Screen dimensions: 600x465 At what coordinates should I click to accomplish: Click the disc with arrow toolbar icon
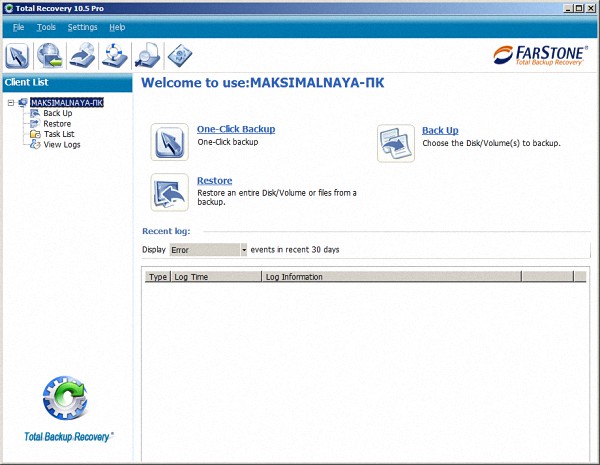coord(82,55)
